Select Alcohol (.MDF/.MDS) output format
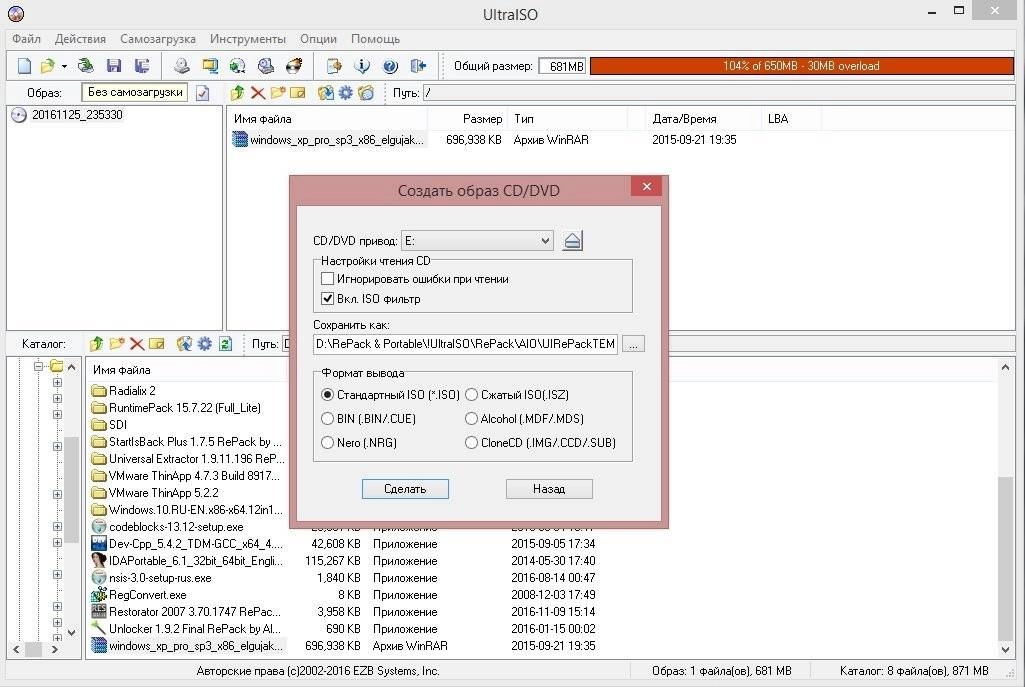 (x=471, y=418)
